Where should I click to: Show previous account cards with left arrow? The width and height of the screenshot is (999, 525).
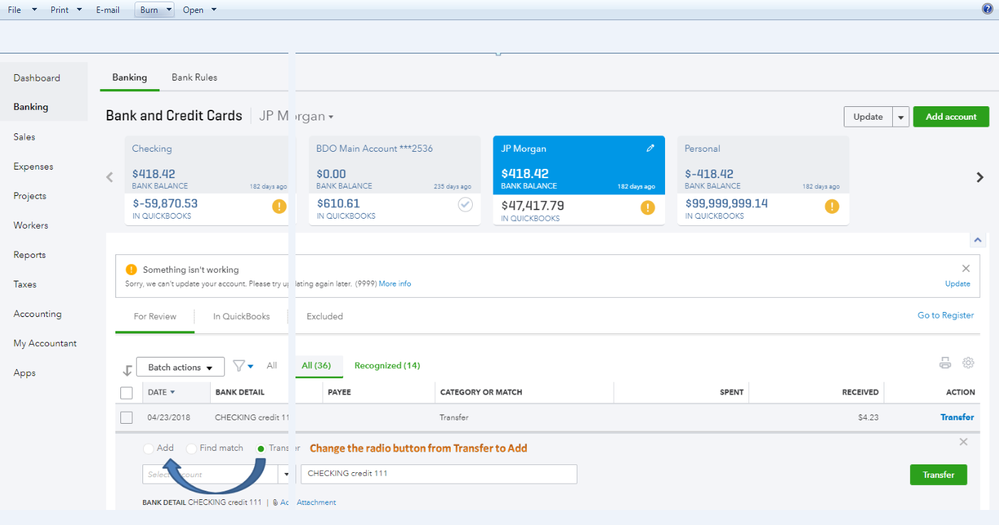pos(110,177)
